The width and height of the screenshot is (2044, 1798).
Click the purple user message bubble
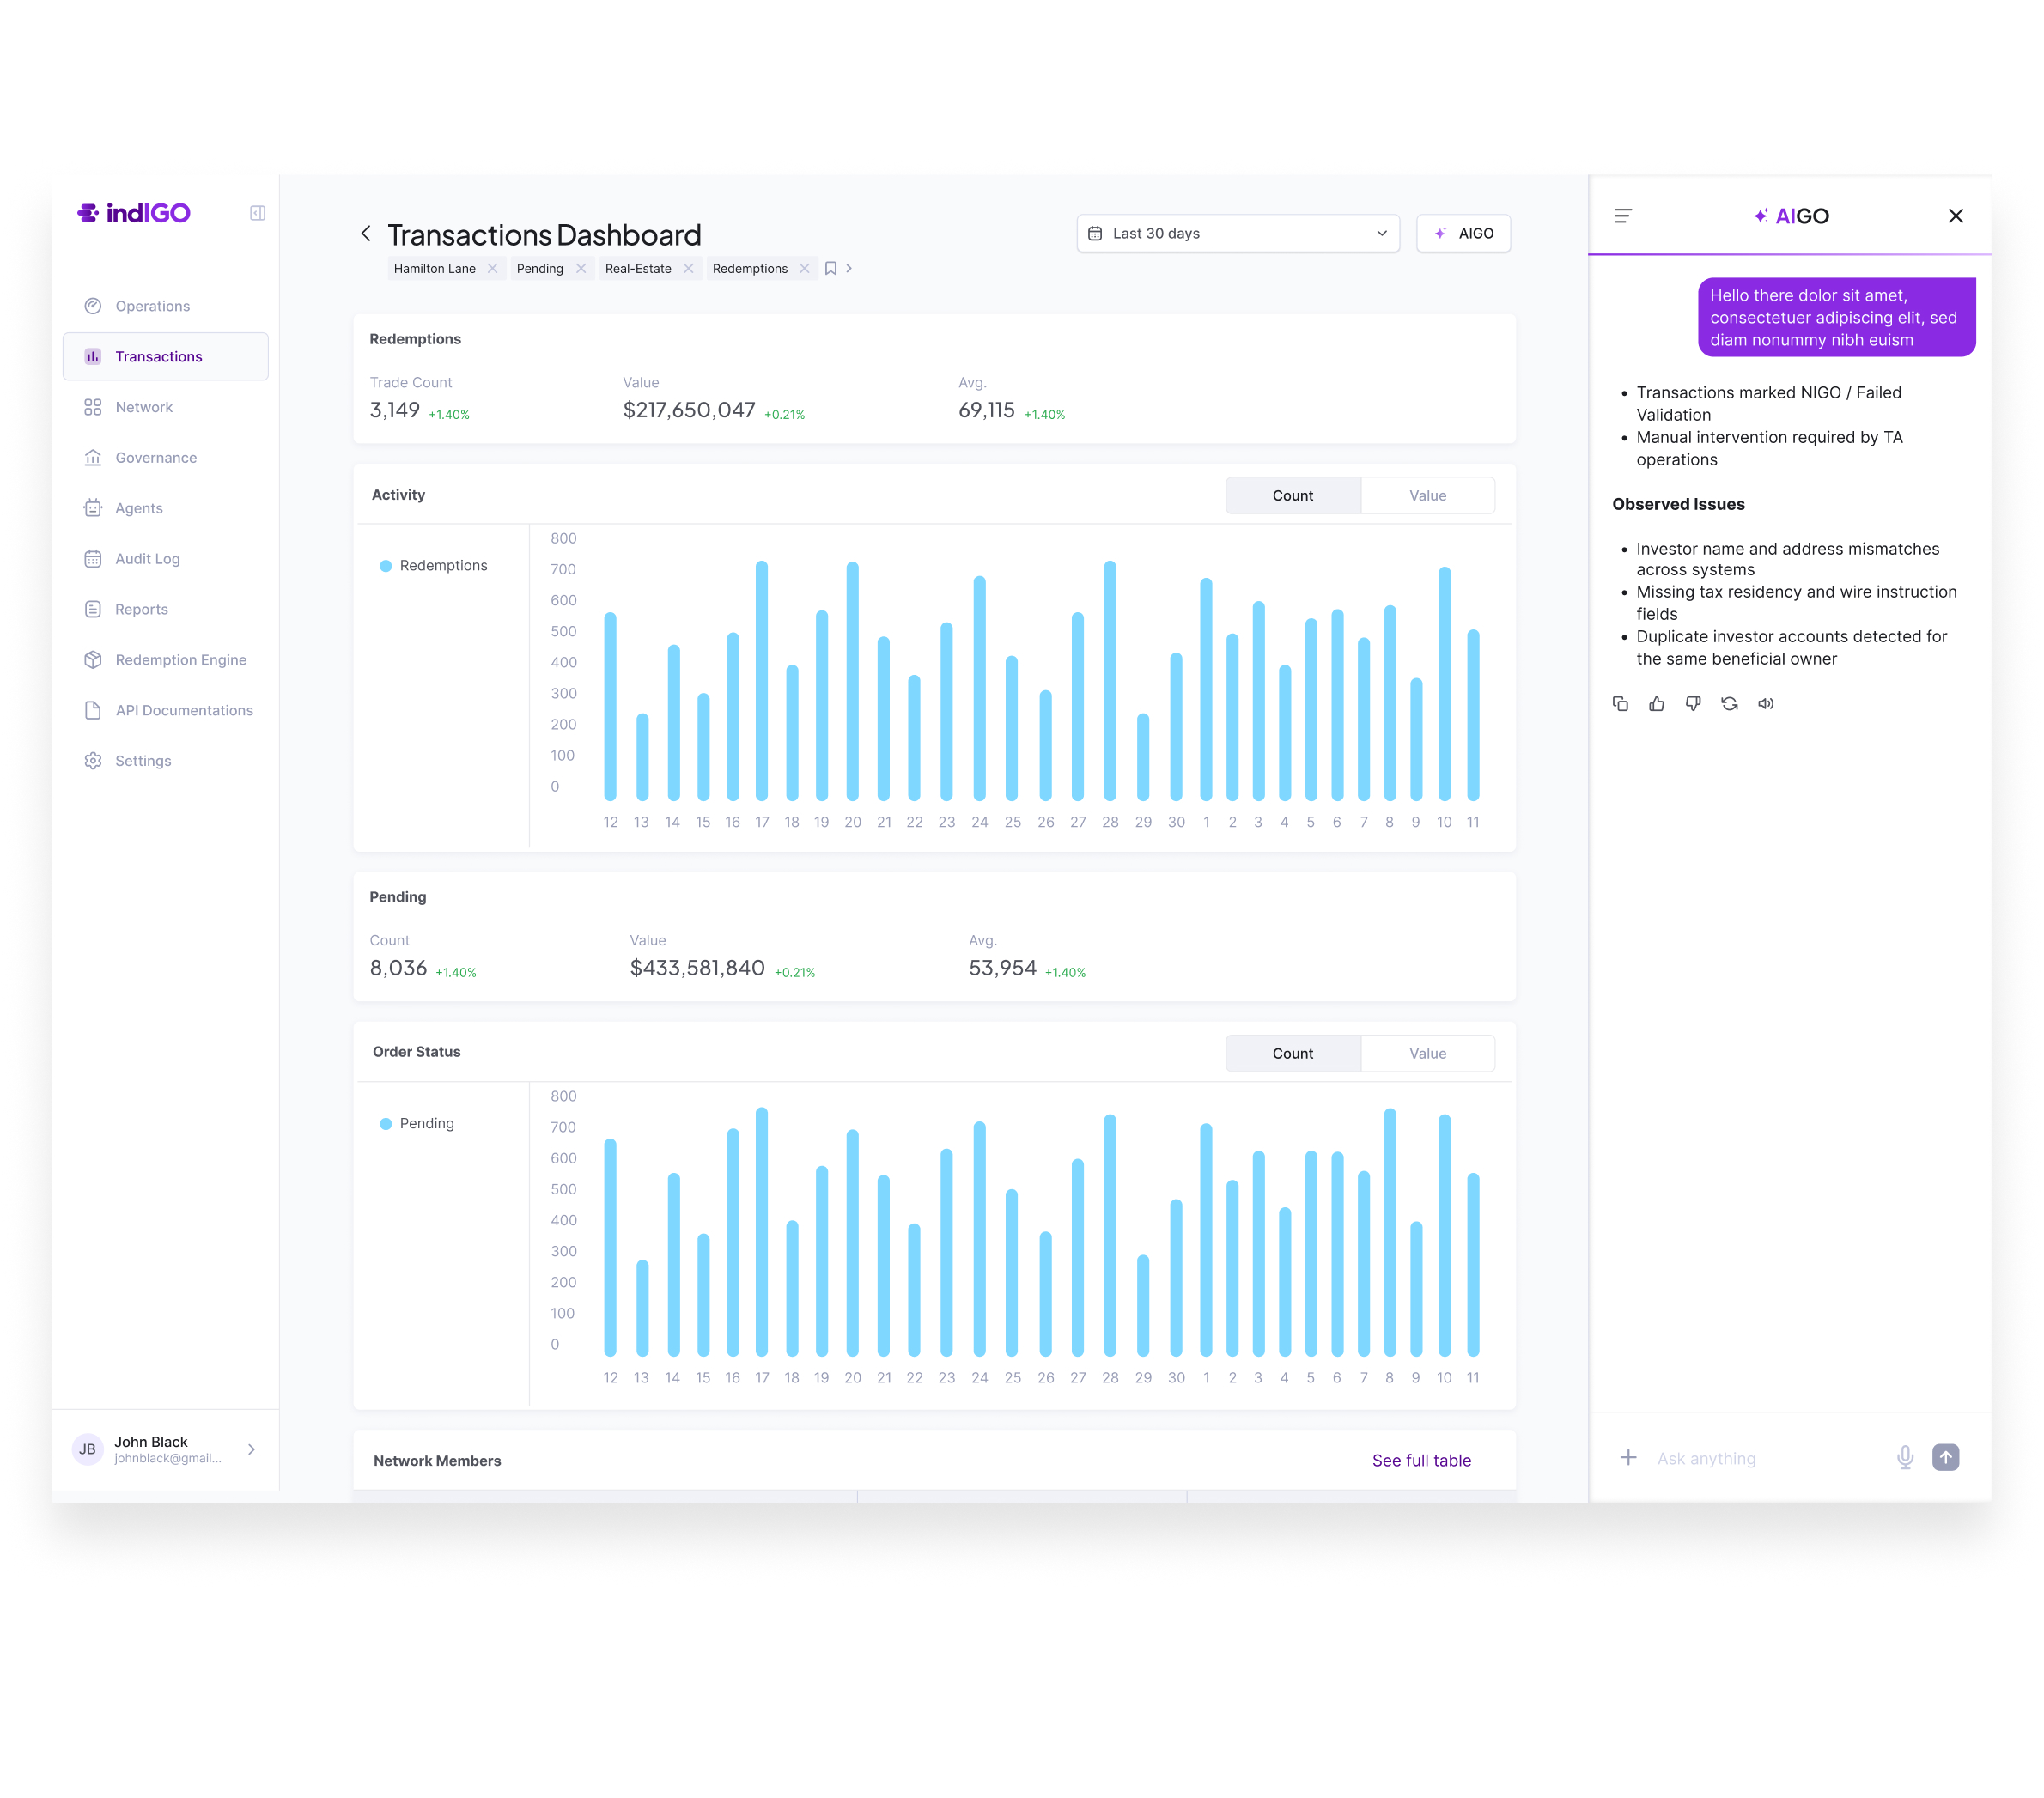[1837, 318]
